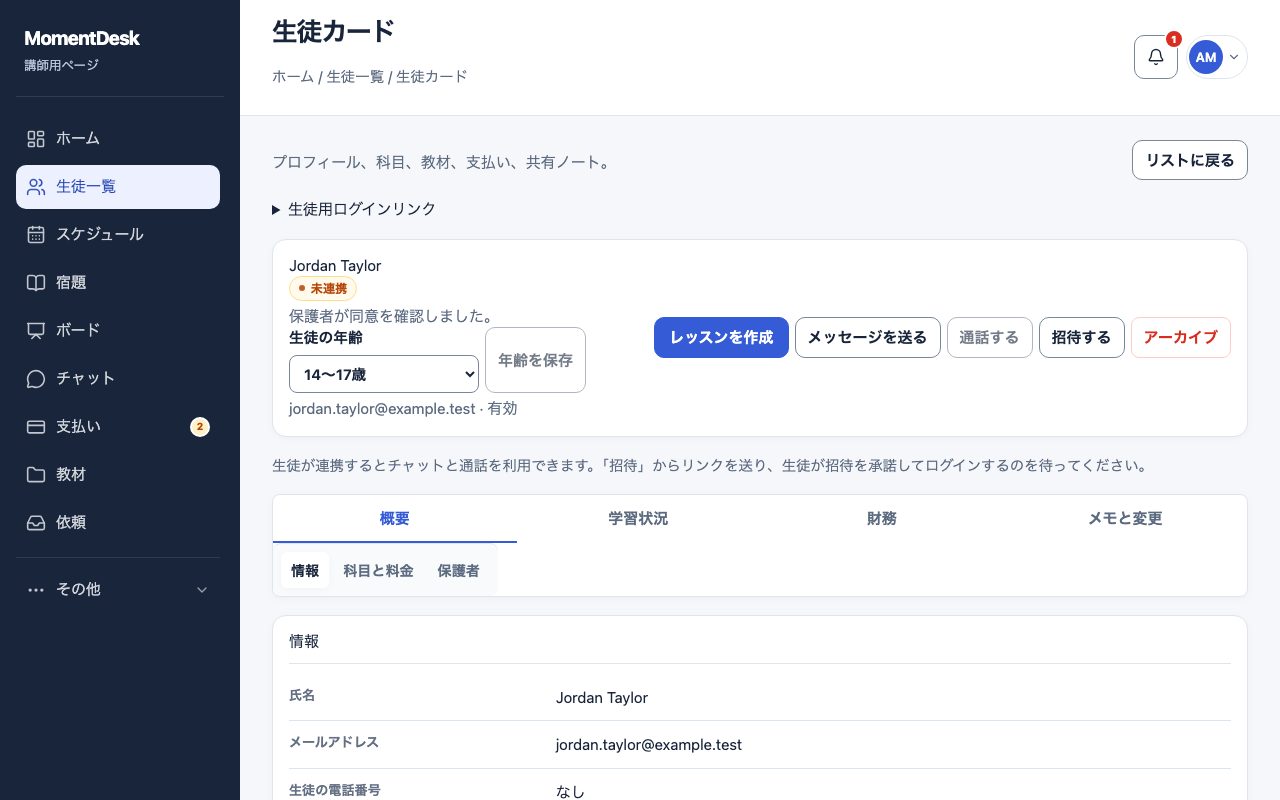
Task: Click the リストに戻る button
Action: [1190, 160]
